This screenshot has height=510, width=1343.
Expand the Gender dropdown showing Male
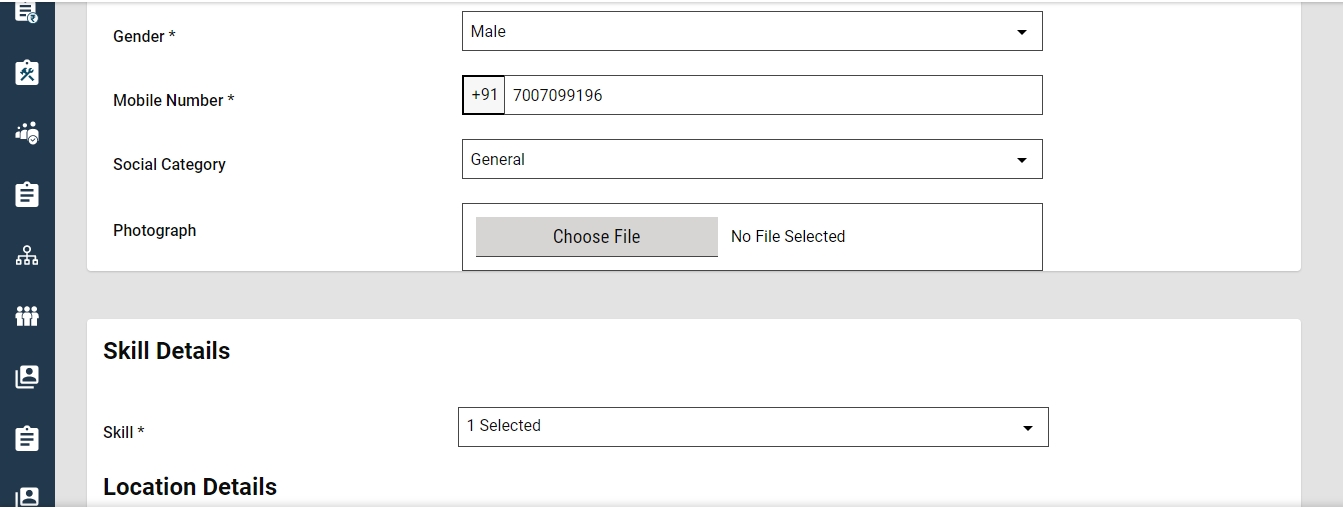pyautogui.click(x=752, y=32)
